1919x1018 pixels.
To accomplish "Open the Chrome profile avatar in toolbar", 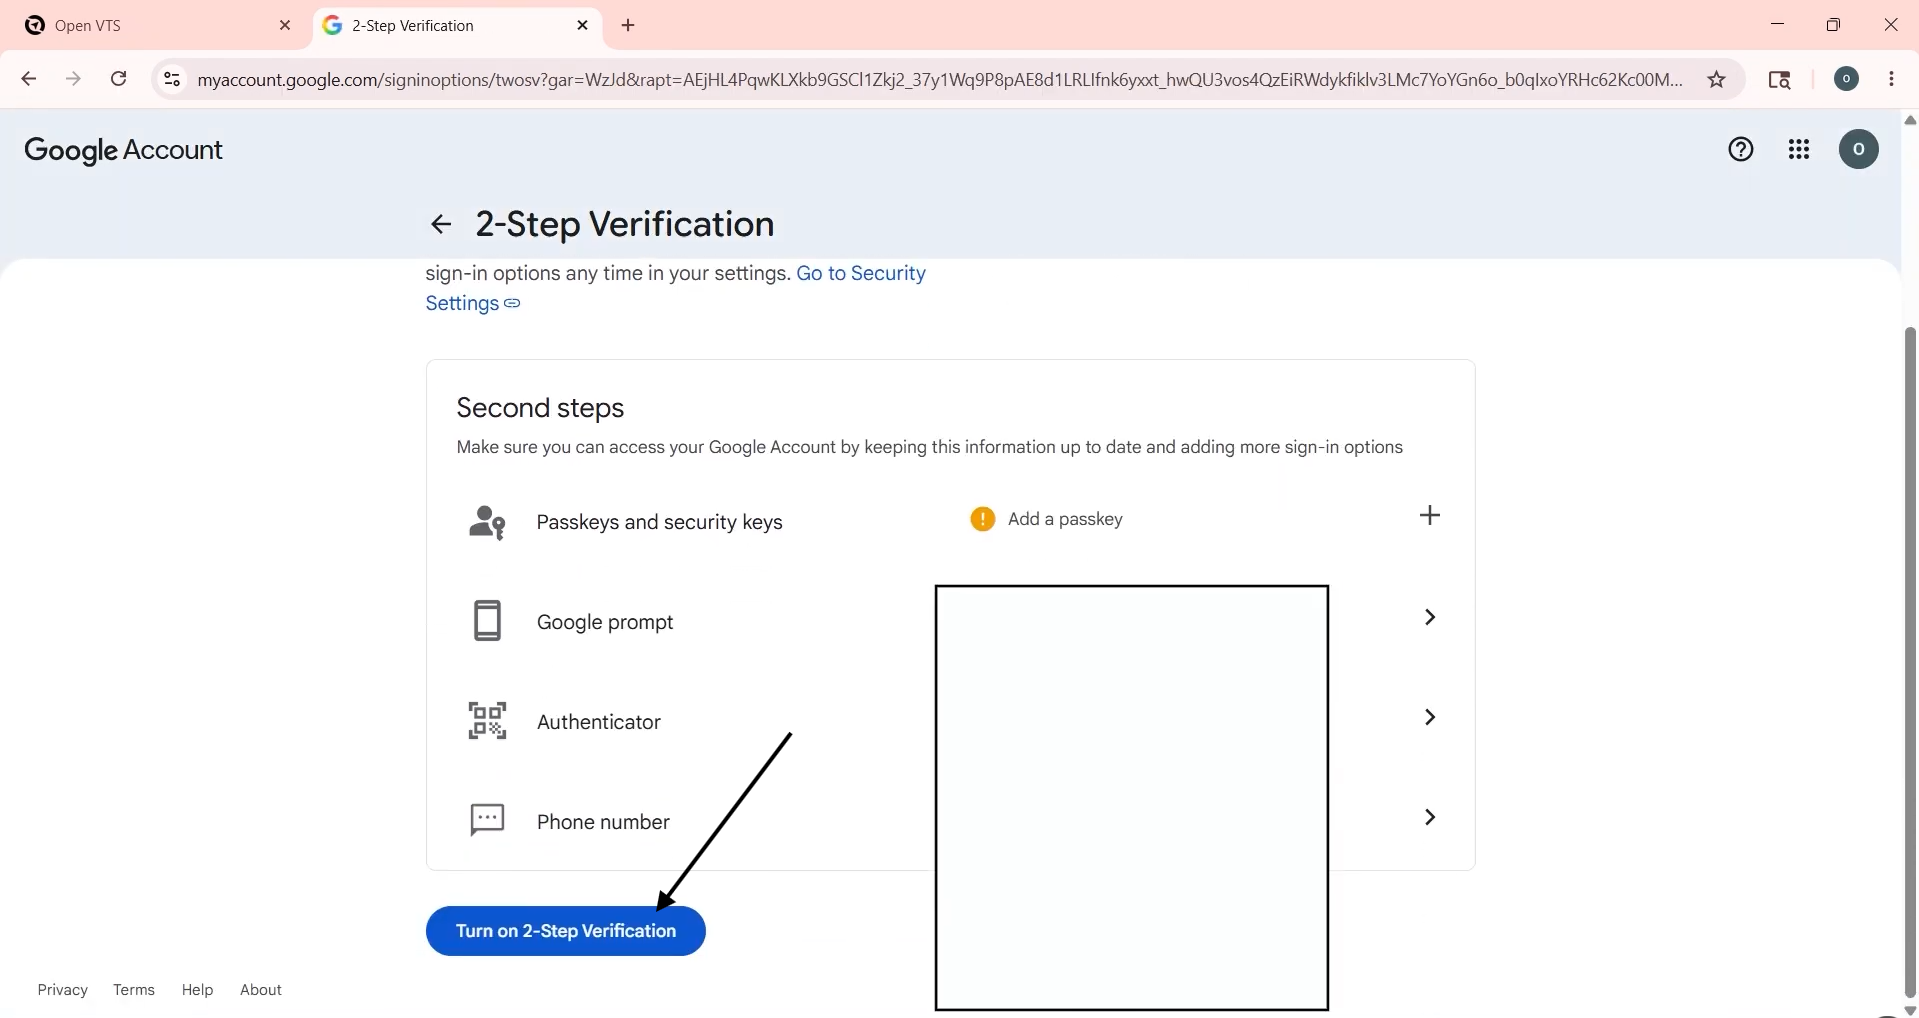I will point(1847,79).
